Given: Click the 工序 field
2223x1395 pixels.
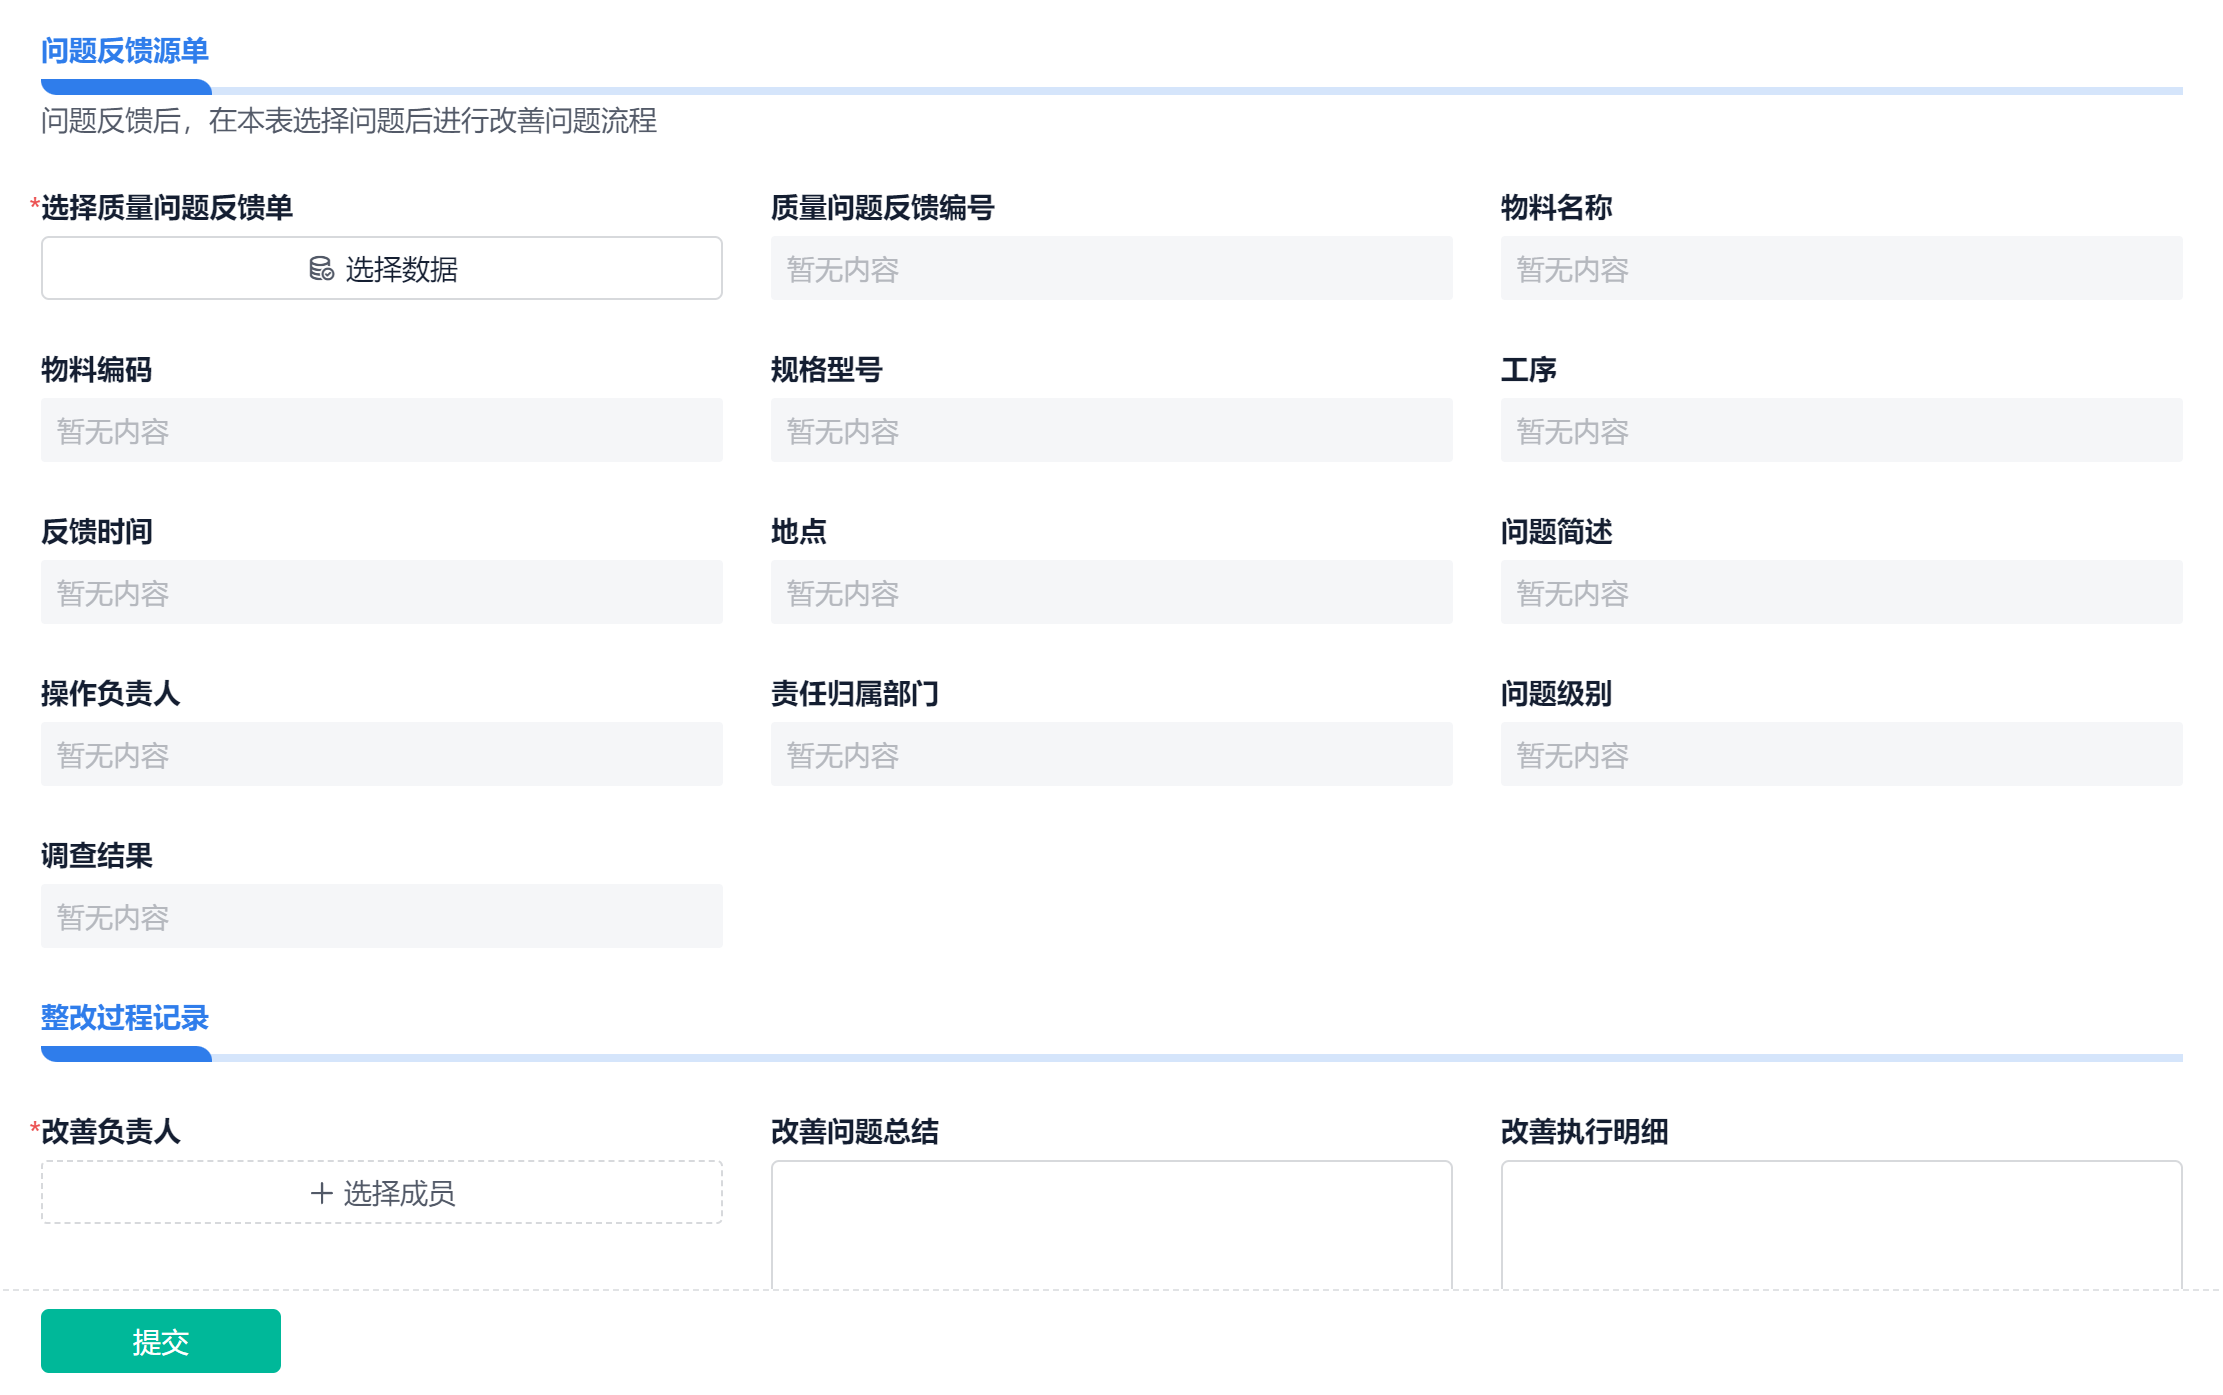Looking at the screenshot, I should pyautogui.click(x=1842, y=430).
